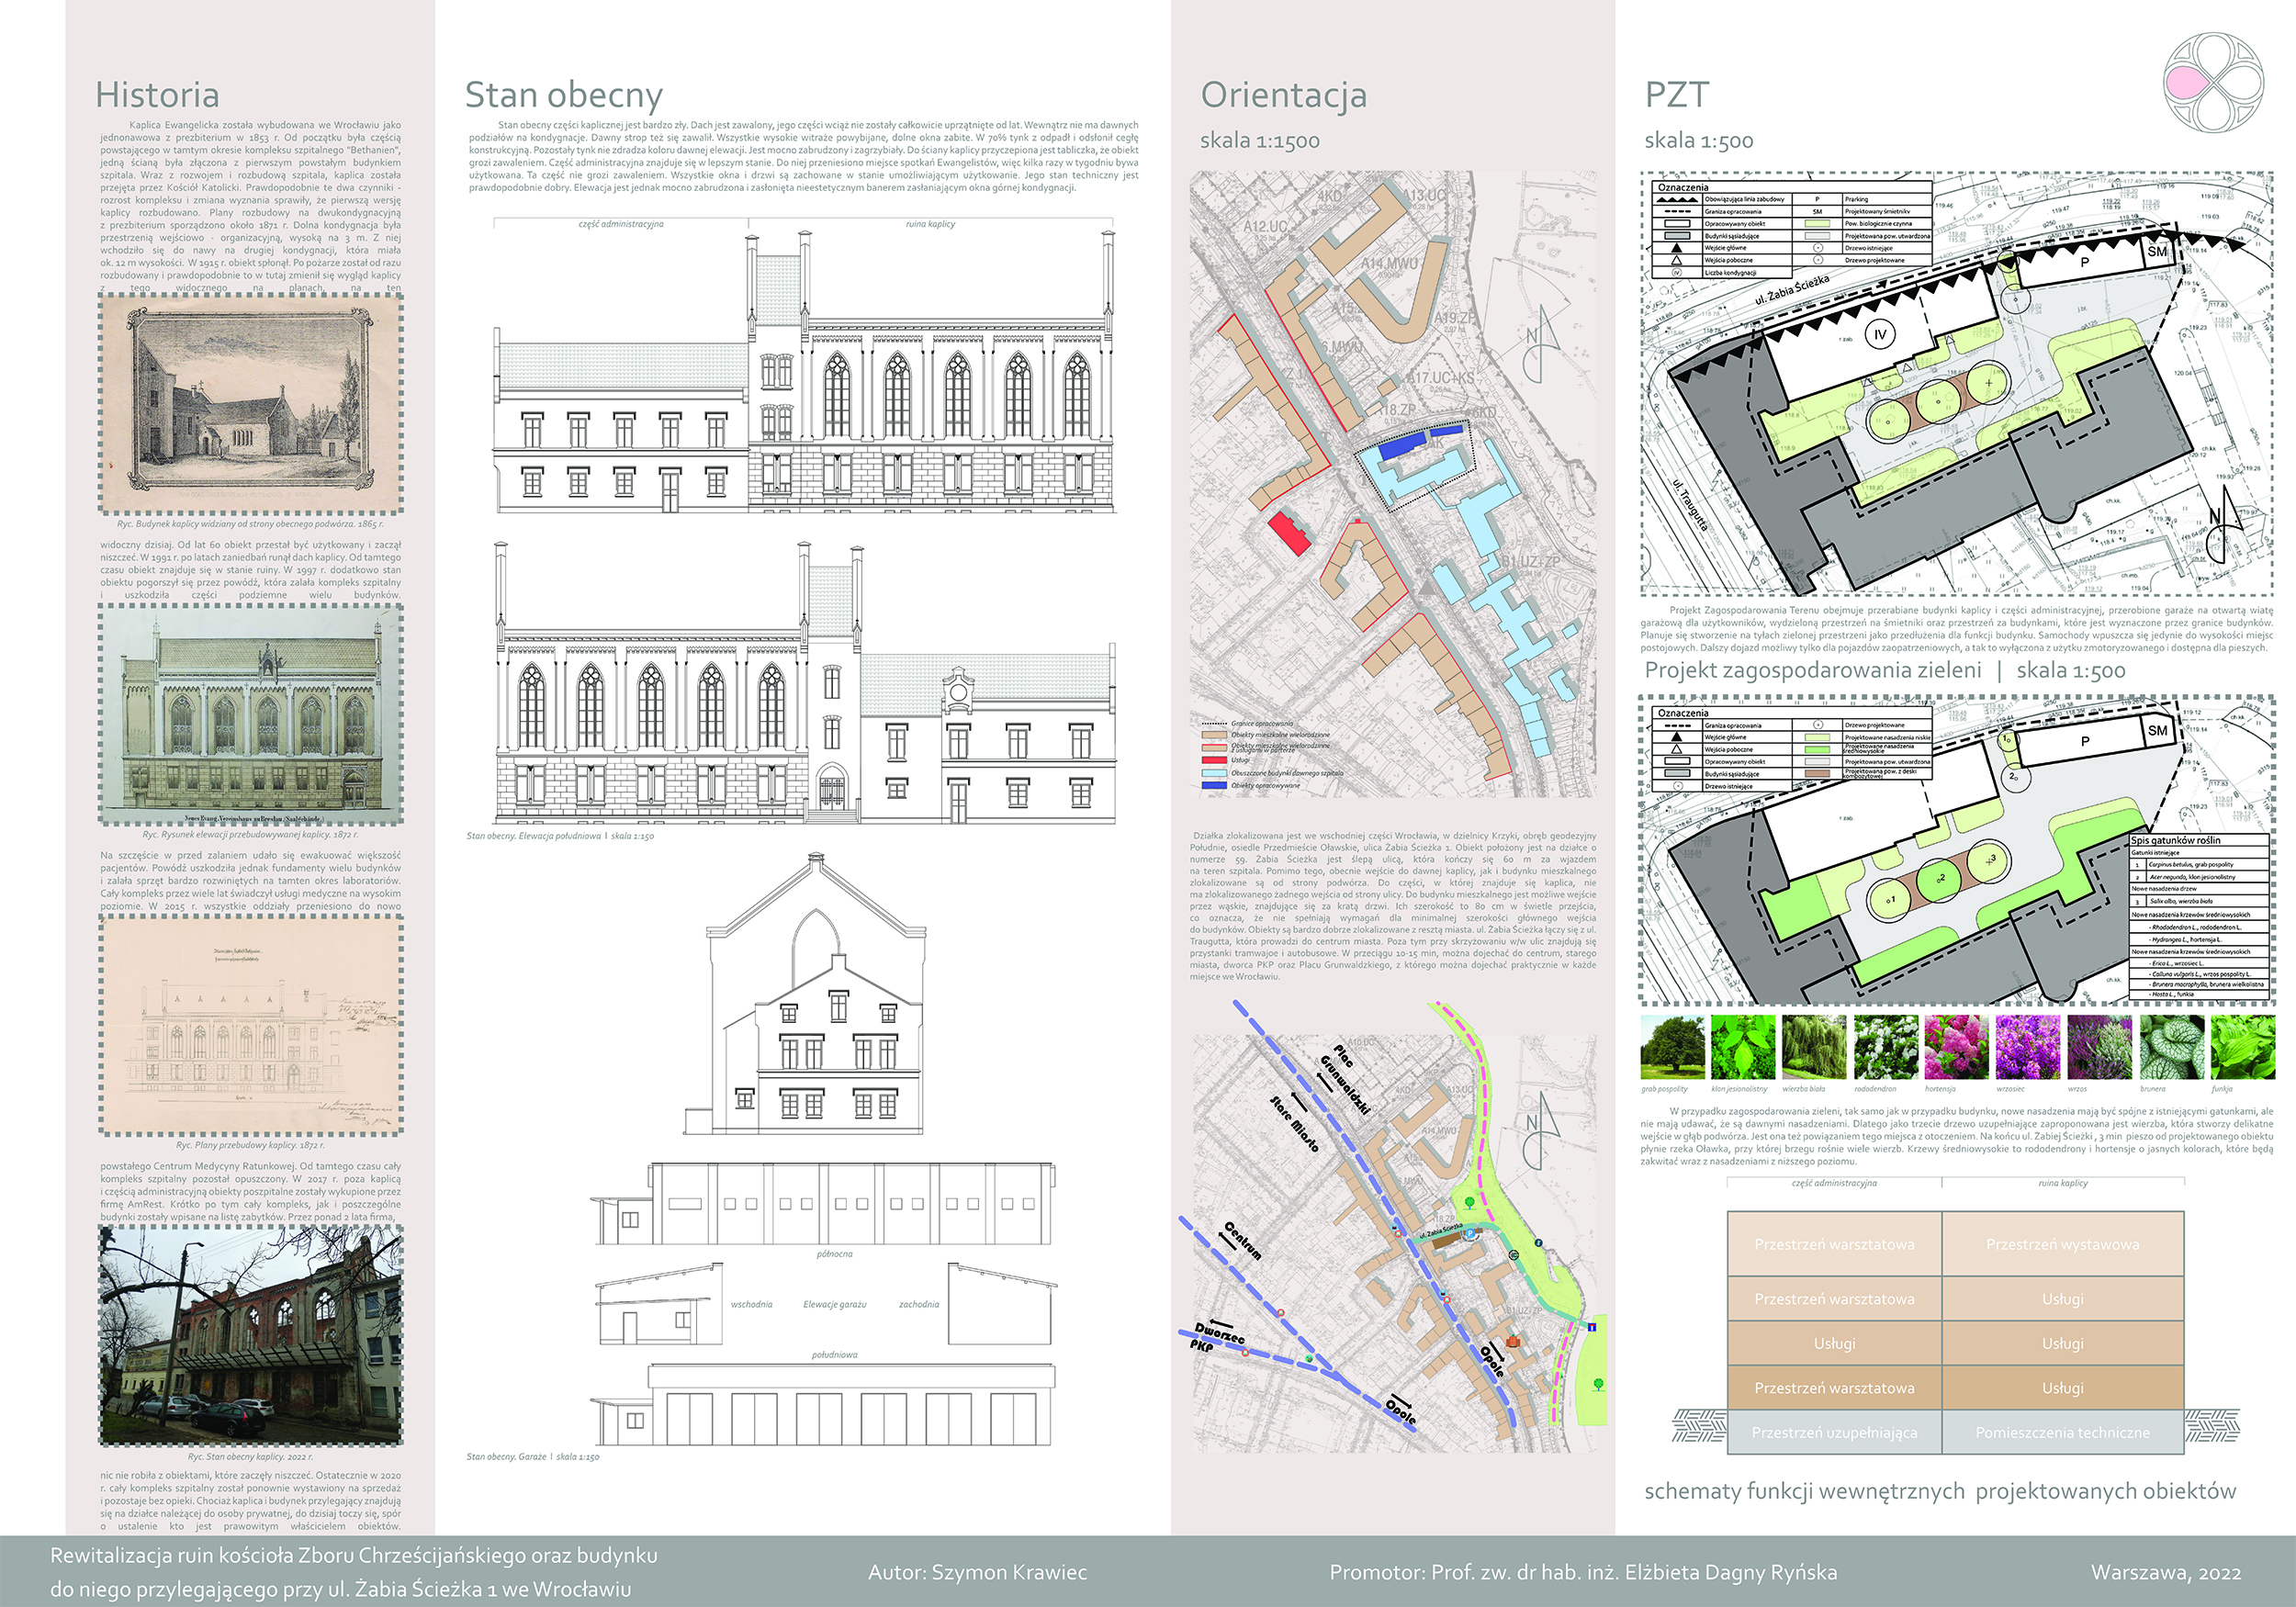
Task: Click 'Autor: Szymon Krawiec' in footer
Action: (977, 1572)
